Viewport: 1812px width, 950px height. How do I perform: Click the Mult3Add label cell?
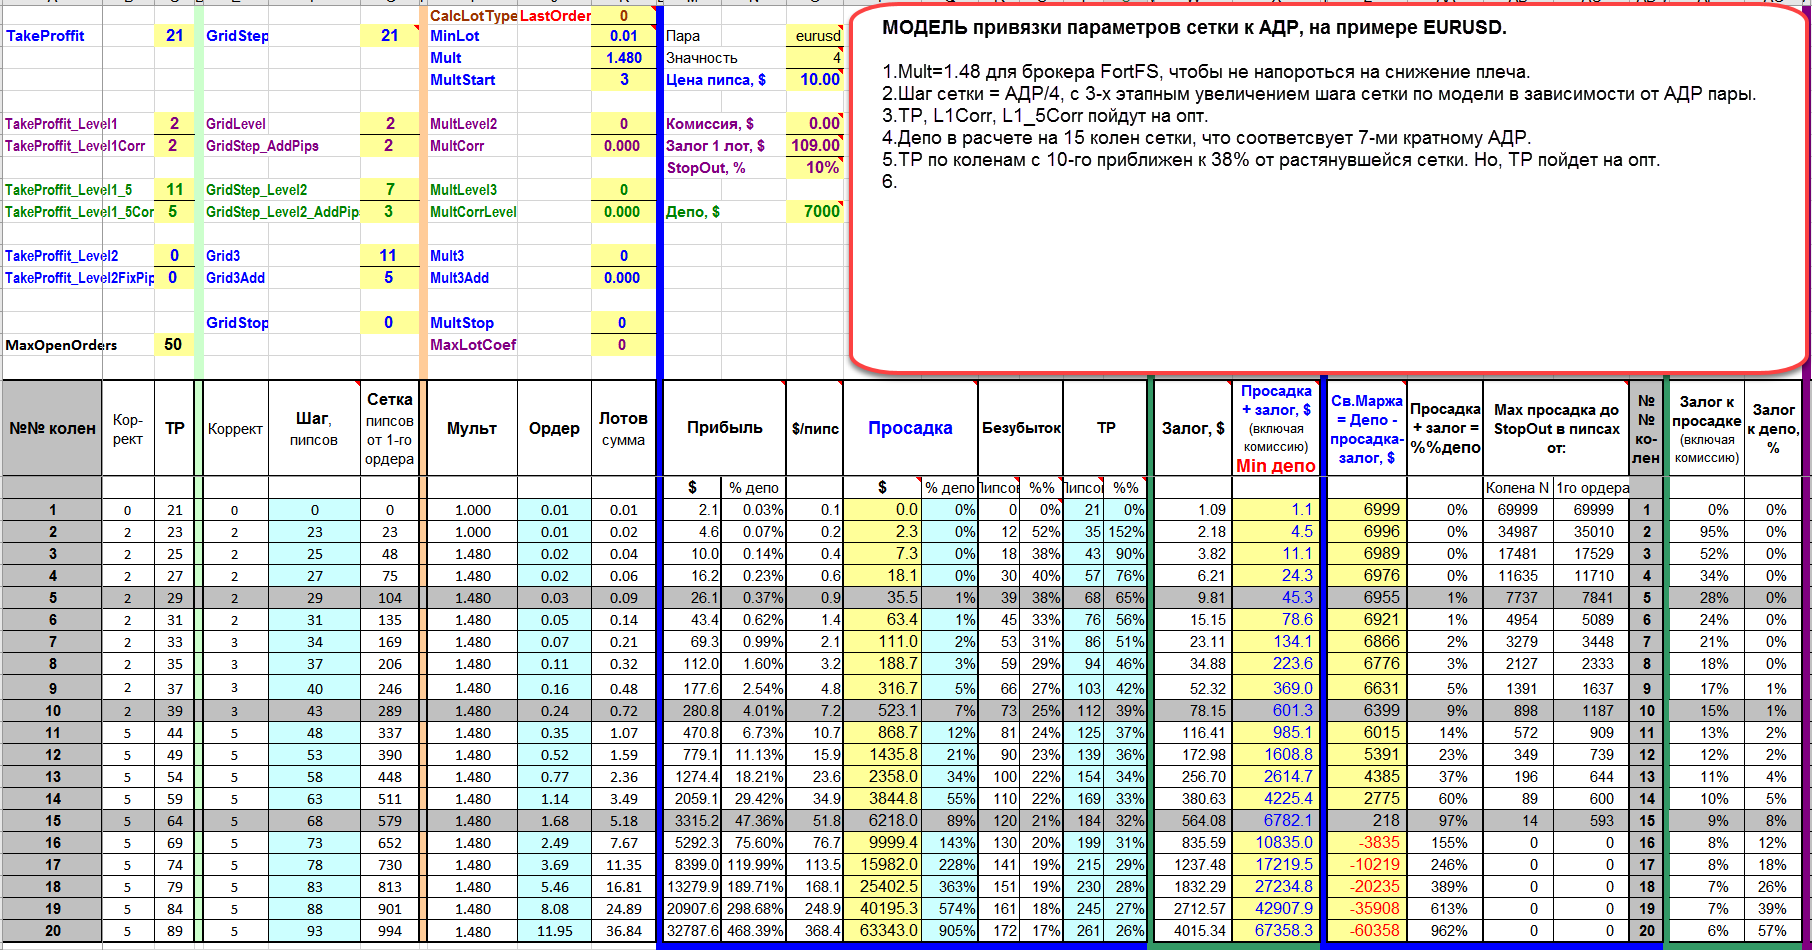(x=473, y=278)
